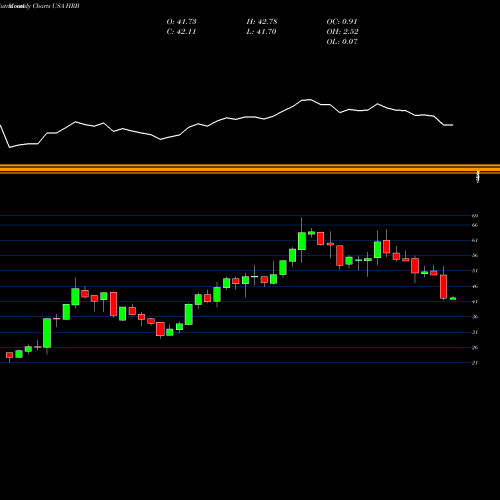Image resolution: width=500 pixels, height=500 pixels.
Task: Click the price axis label 66
Action: 475,225
